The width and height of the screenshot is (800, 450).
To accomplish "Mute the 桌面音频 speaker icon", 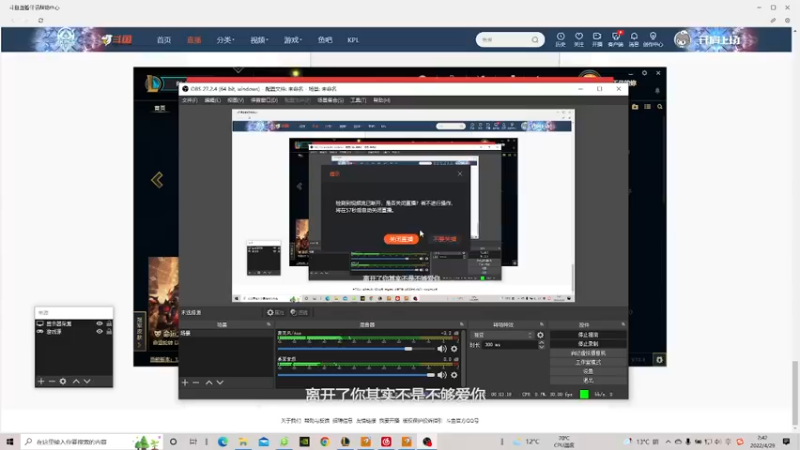I will pyautogui.click(x=442, y=375).
